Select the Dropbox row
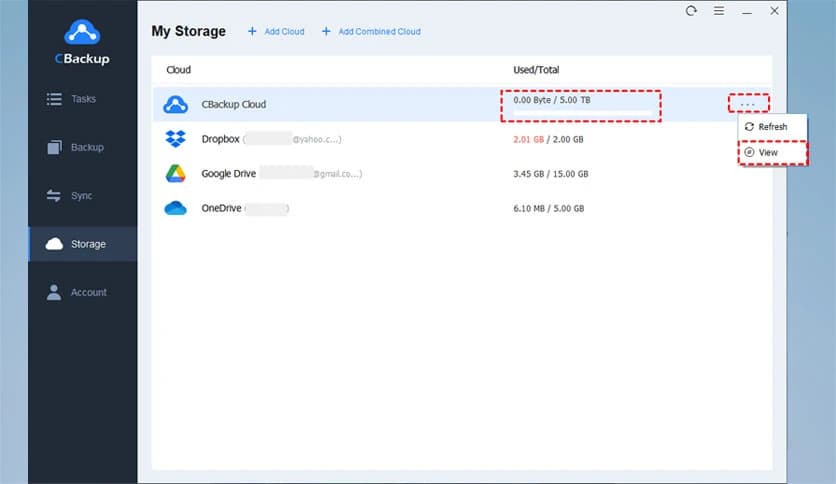The image size is (836, 484). 462,139
